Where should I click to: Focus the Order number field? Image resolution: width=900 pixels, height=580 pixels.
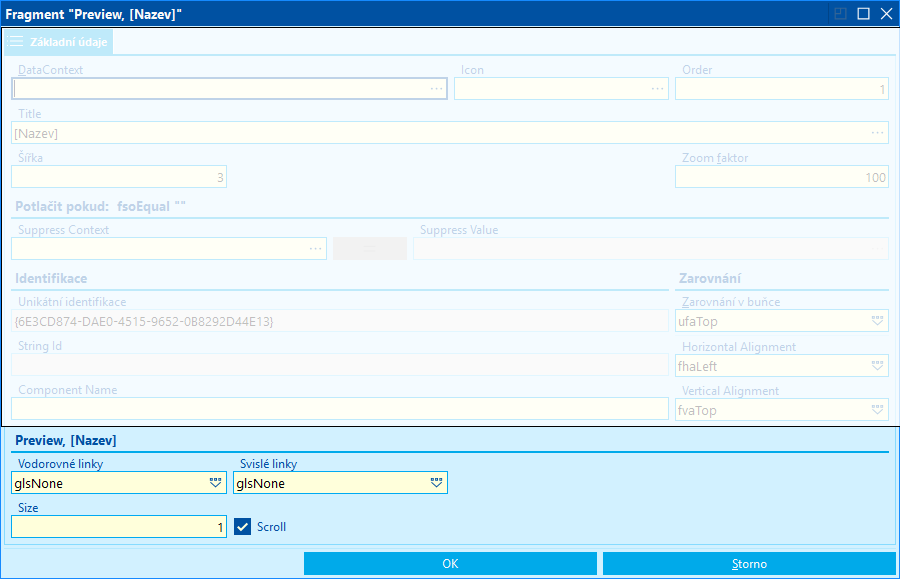tap(782, 89)
